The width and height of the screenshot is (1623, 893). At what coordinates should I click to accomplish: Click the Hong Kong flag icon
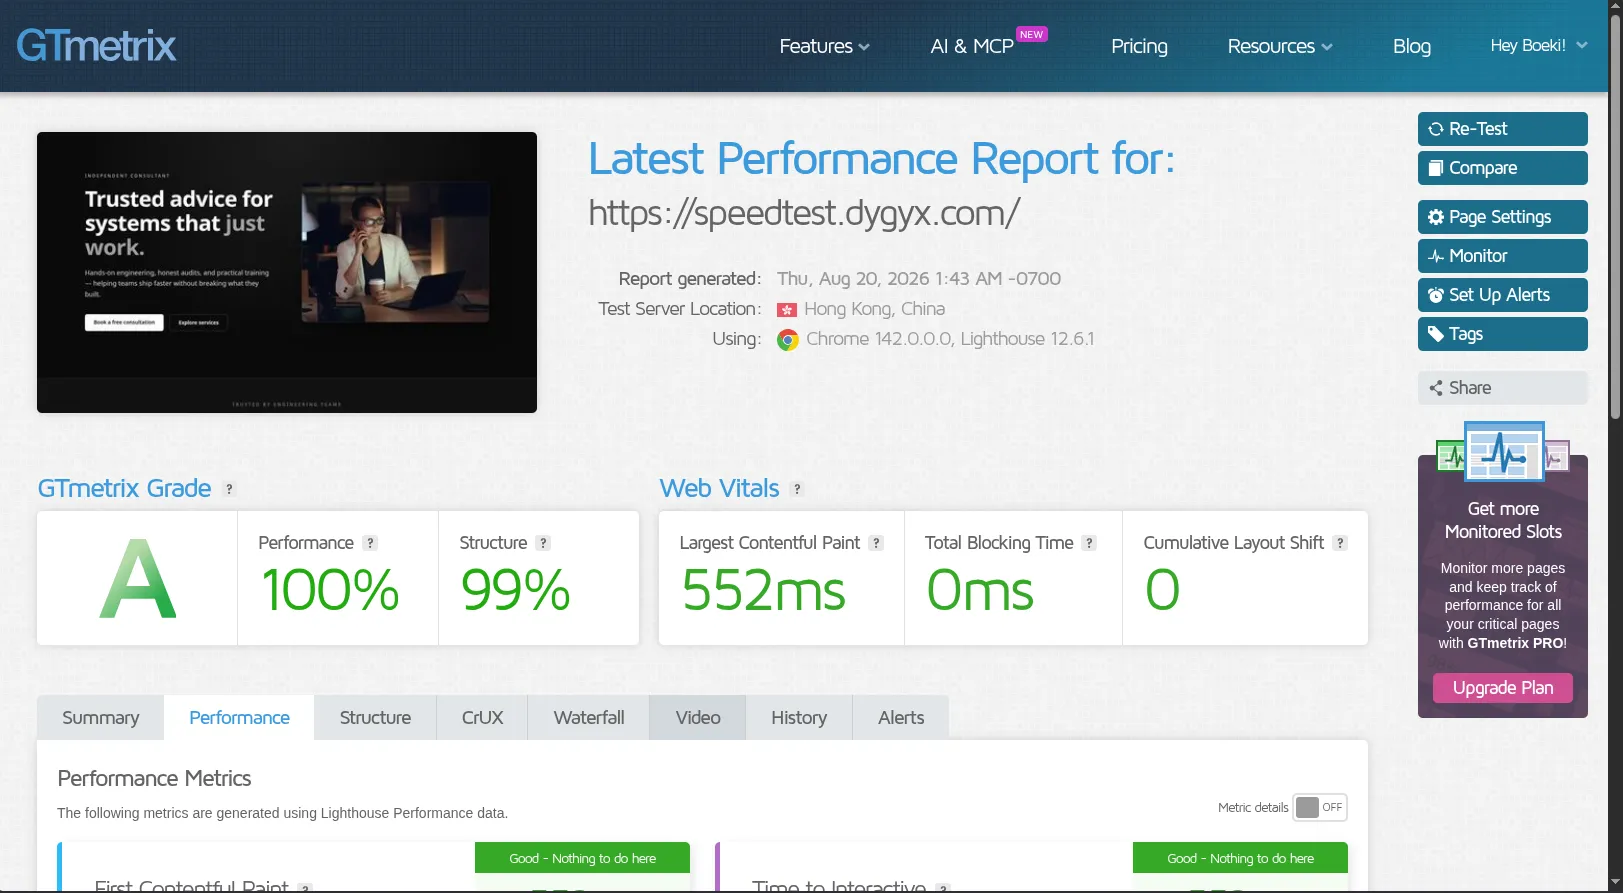(787, 310)
